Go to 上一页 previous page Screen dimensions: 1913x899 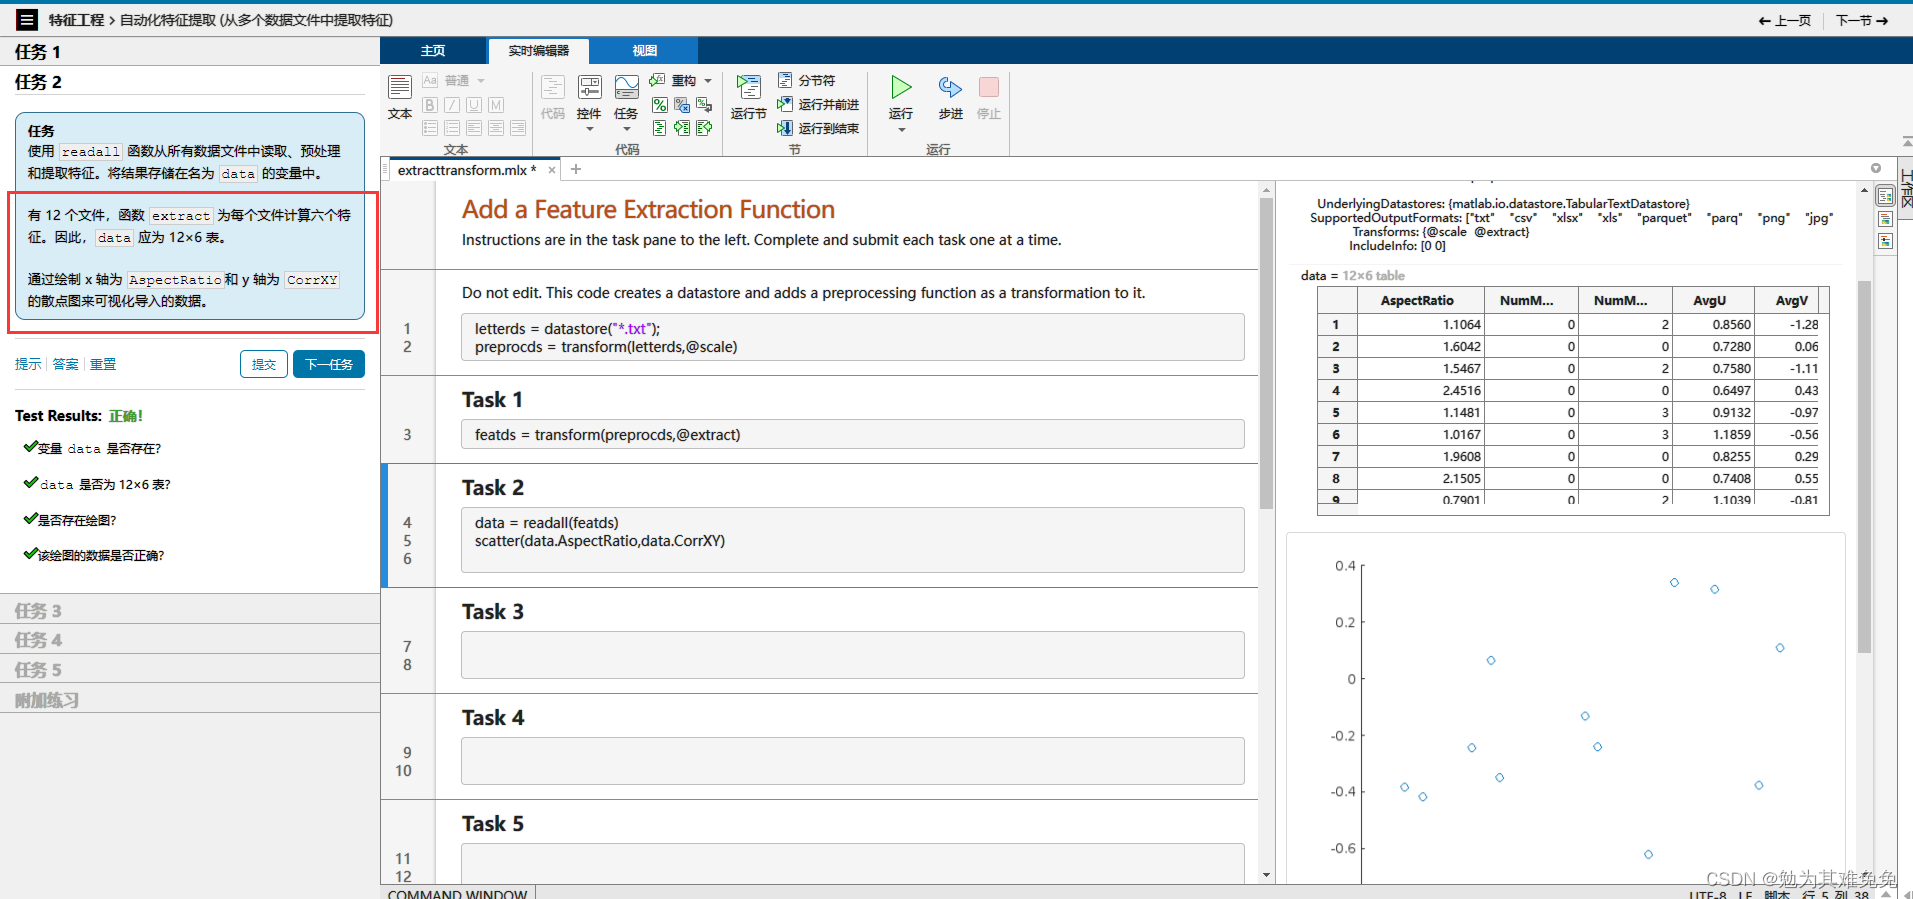[x=1784, y=20]
